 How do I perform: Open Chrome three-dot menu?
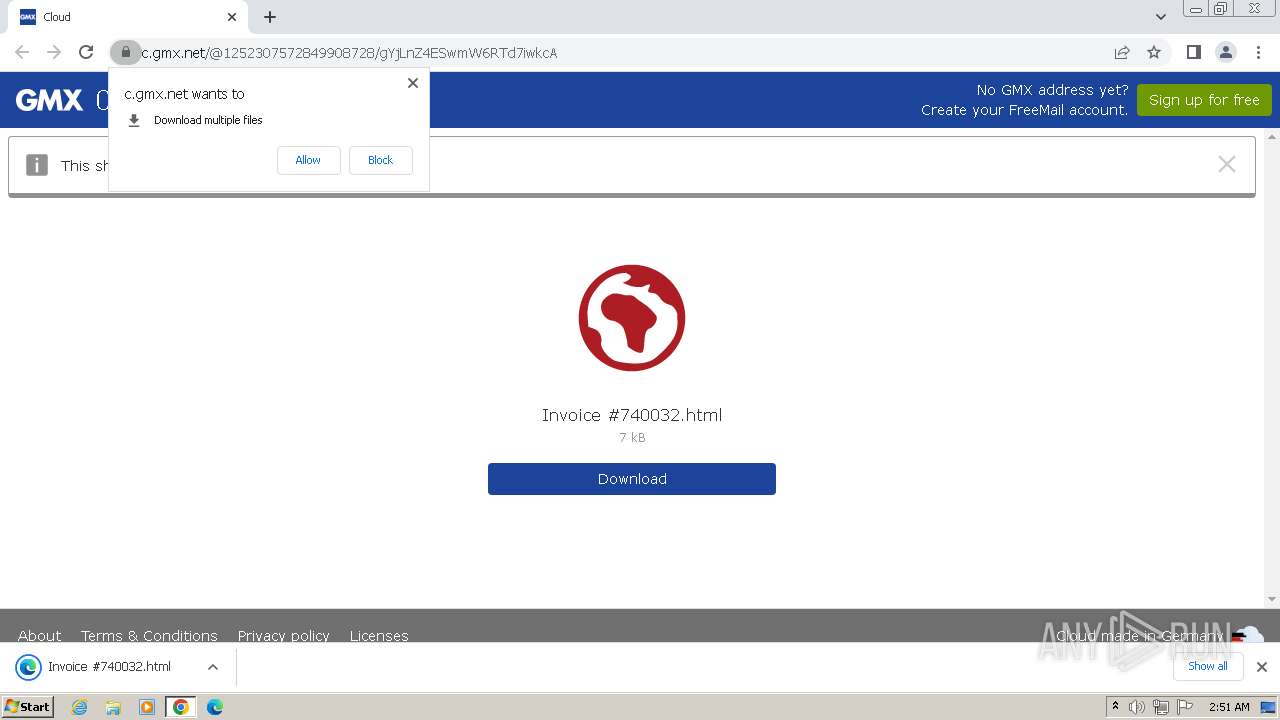[x=1258, y=52]
